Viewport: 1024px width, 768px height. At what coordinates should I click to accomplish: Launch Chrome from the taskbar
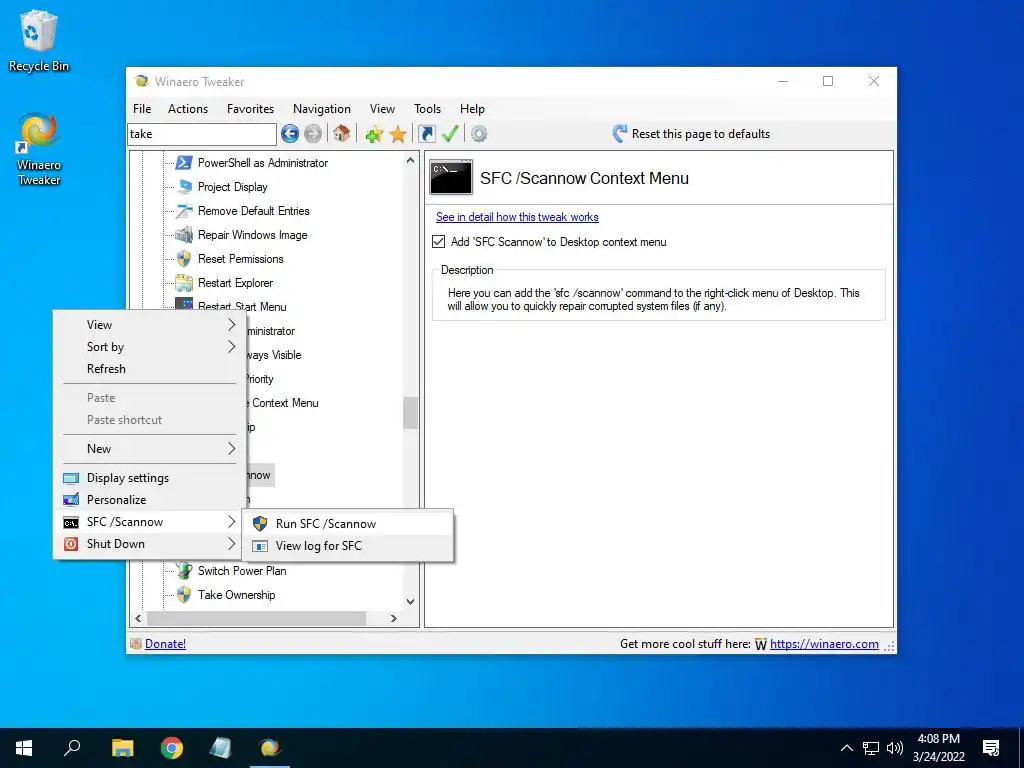coord(172,748)
